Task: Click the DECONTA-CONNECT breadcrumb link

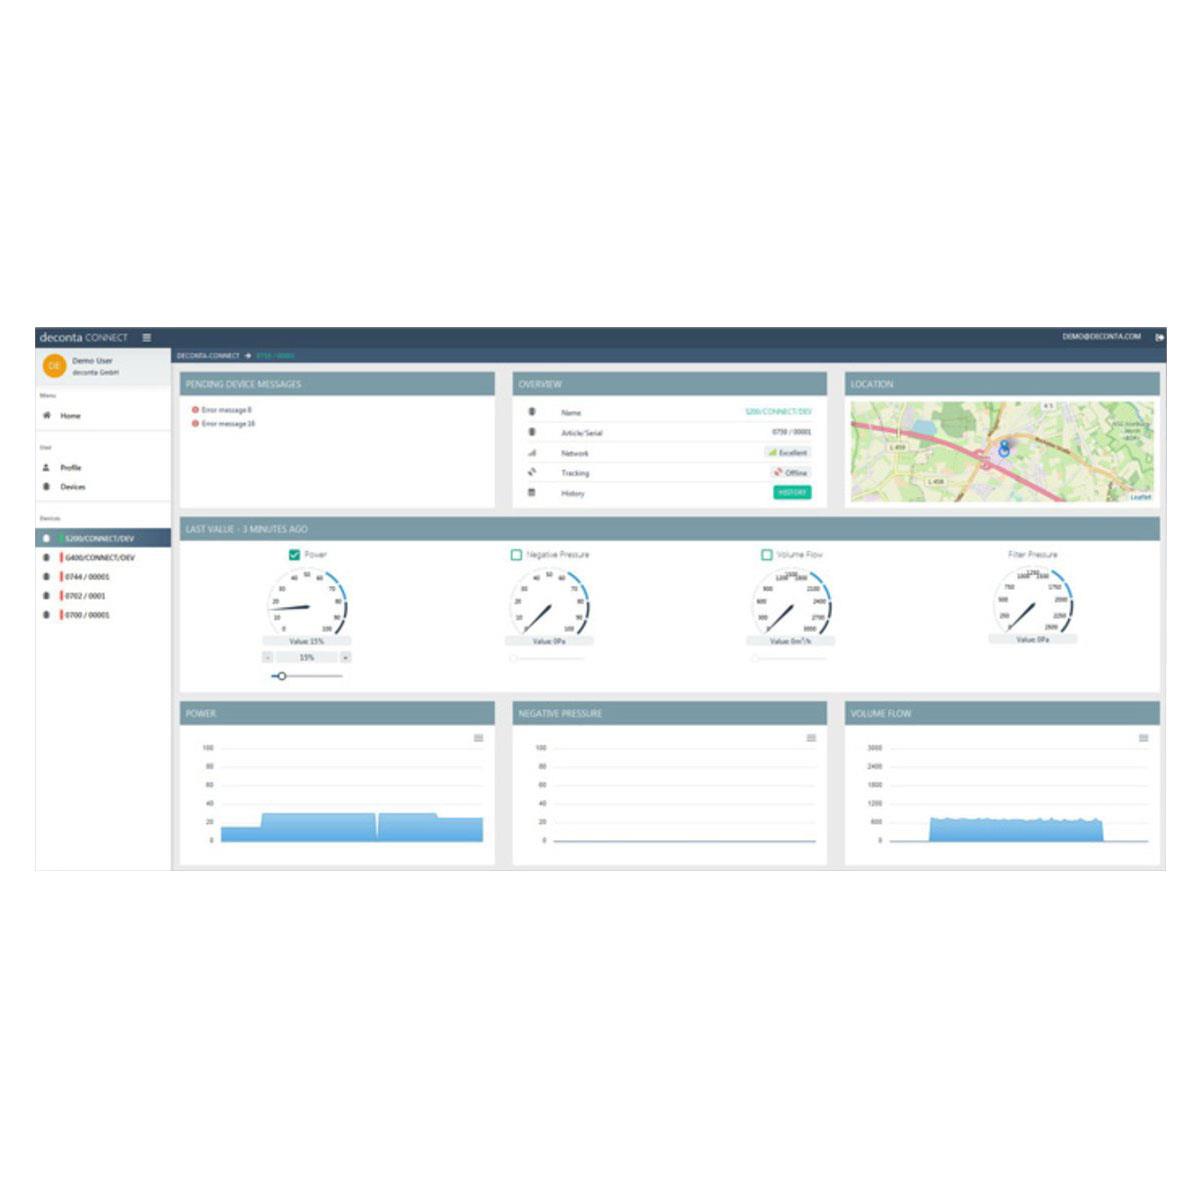Action: tap(208, 356)
